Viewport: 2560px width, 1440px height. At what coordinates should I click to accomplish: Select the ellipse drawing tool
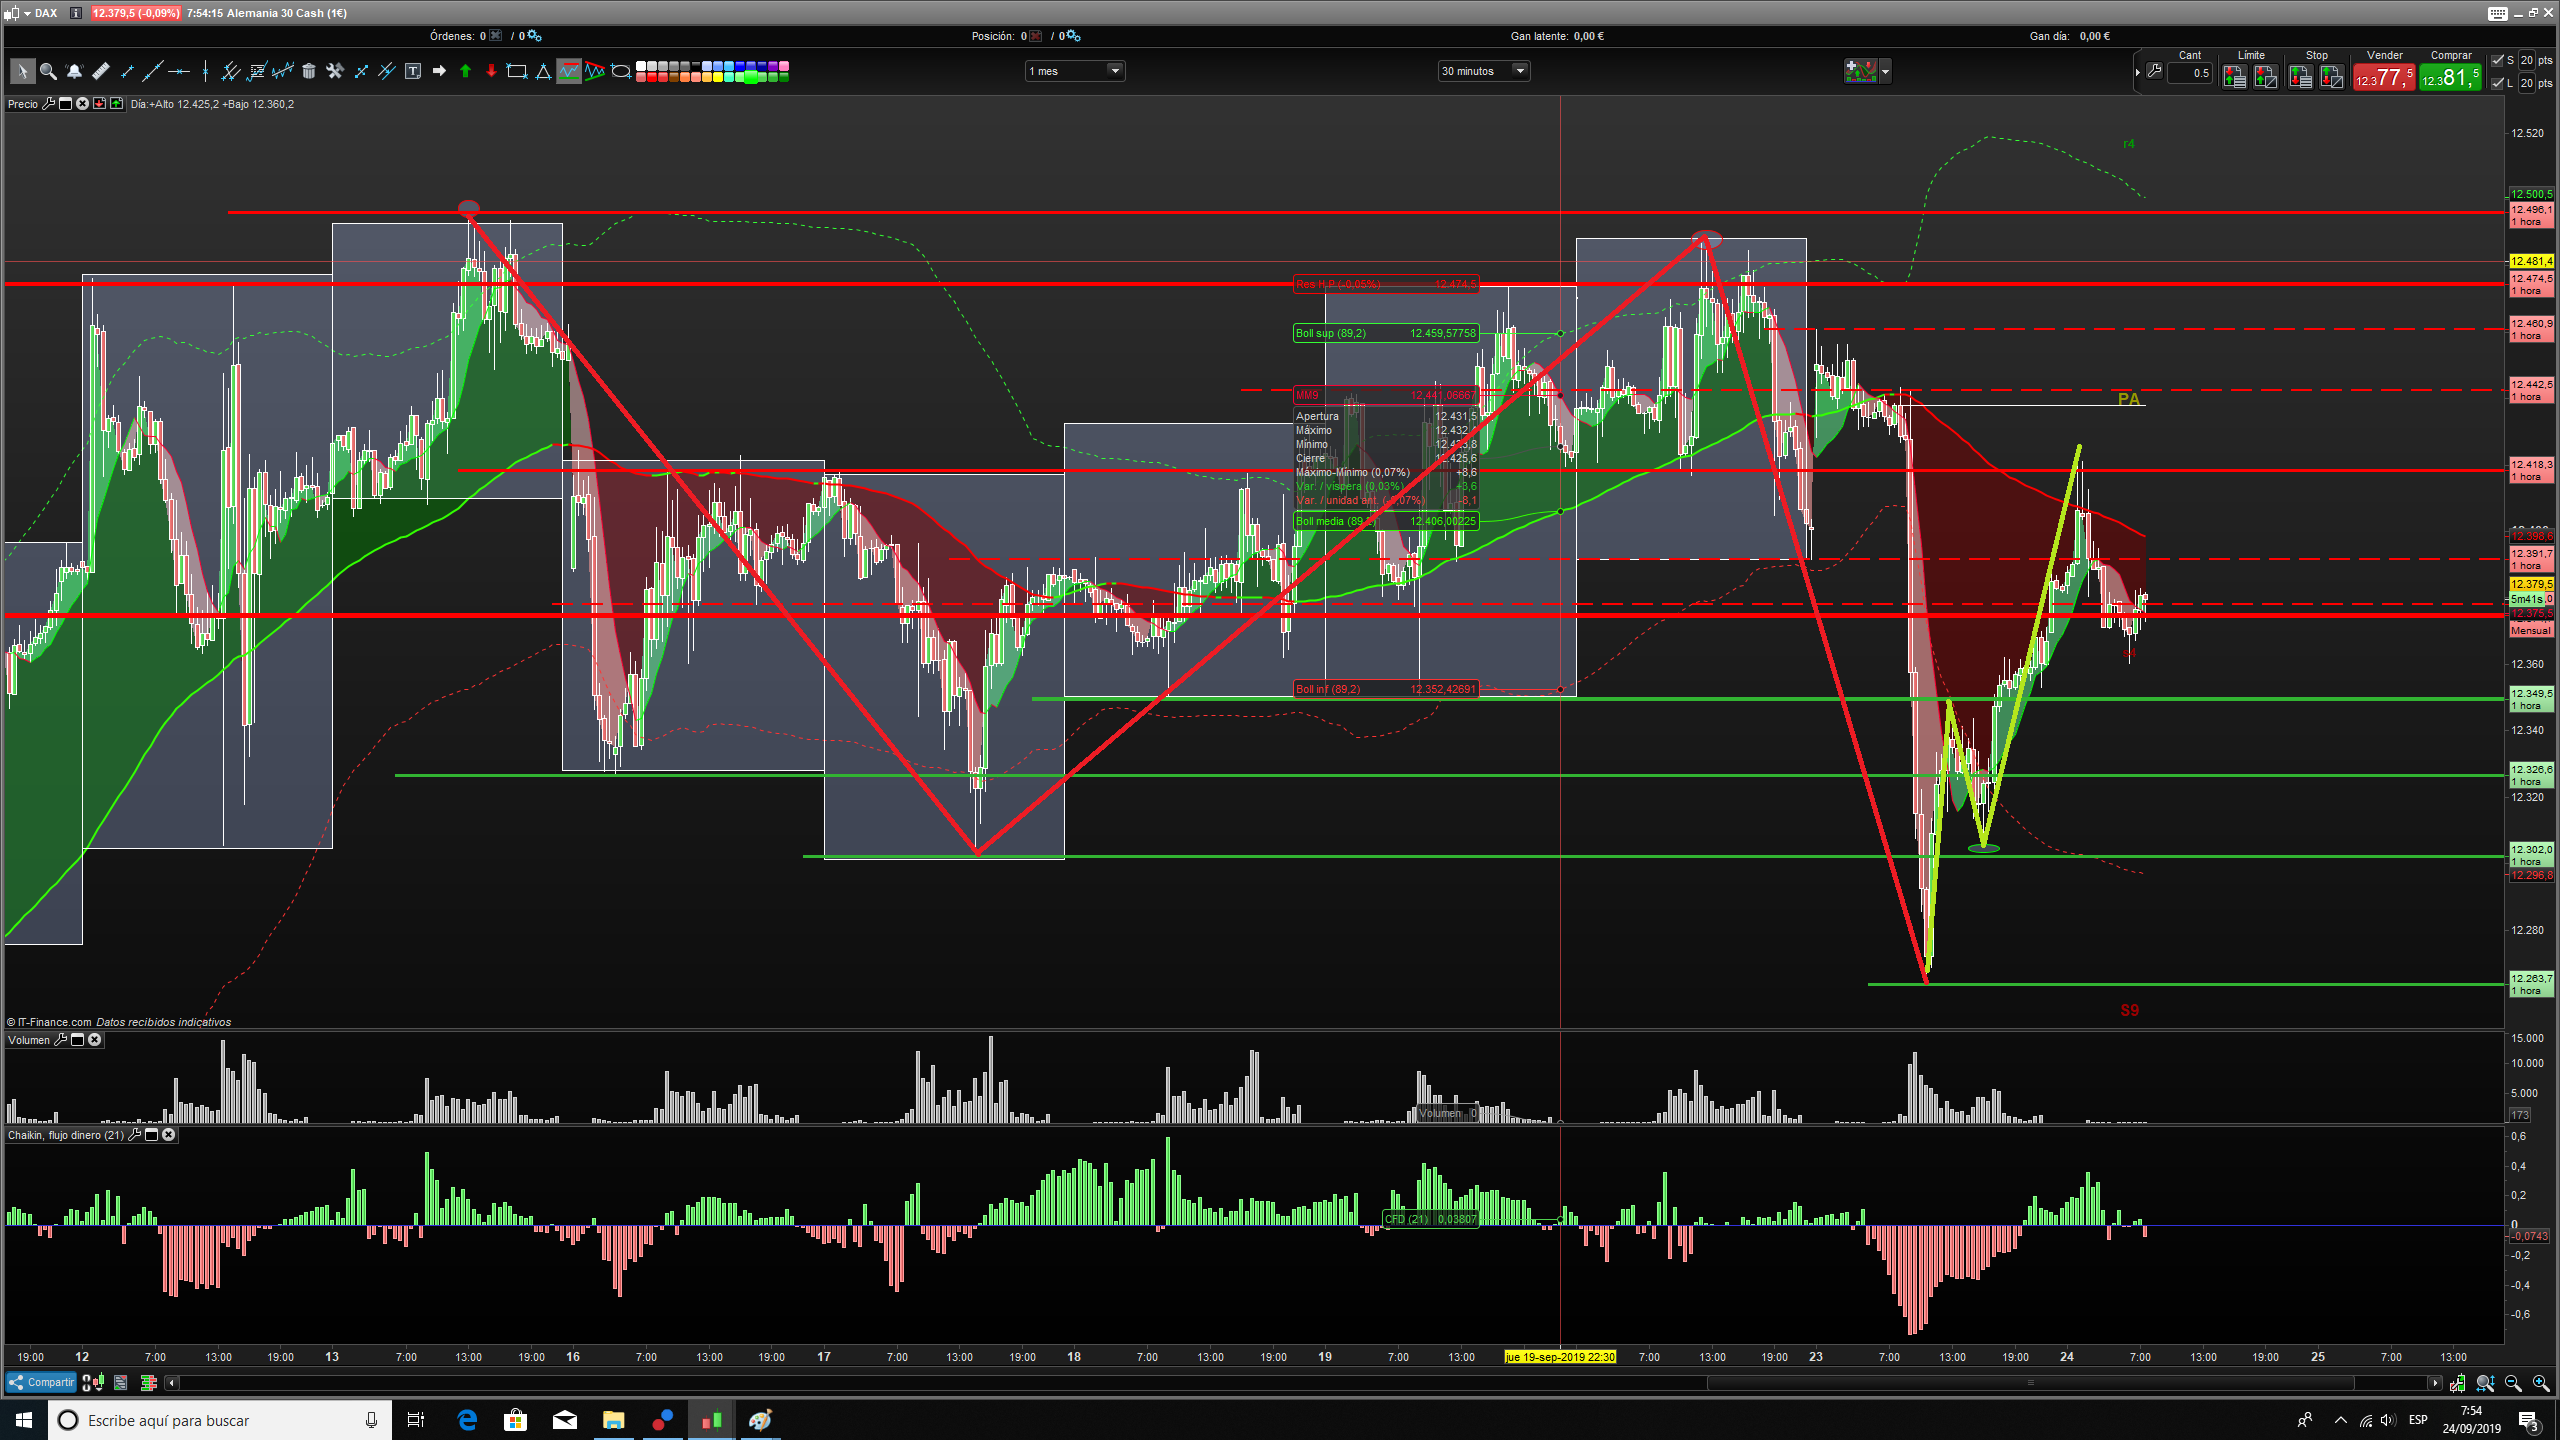(x=621, y=71)
